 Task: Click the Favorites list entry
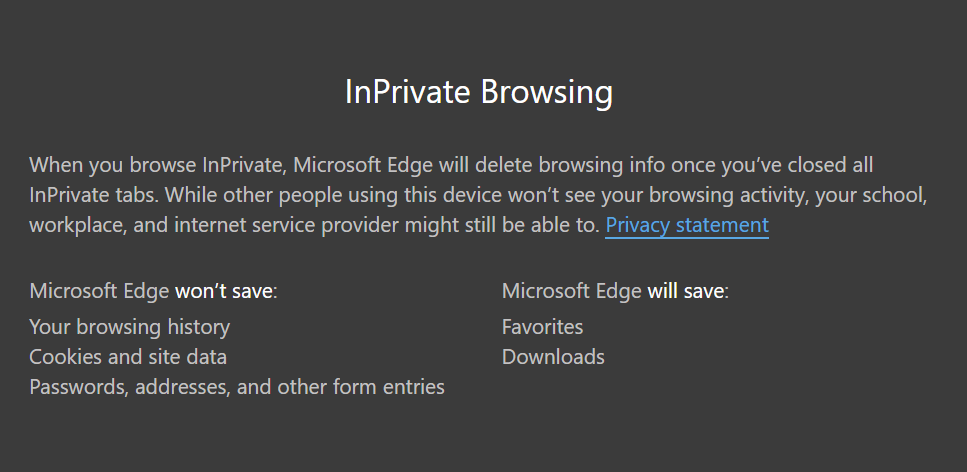542,327
